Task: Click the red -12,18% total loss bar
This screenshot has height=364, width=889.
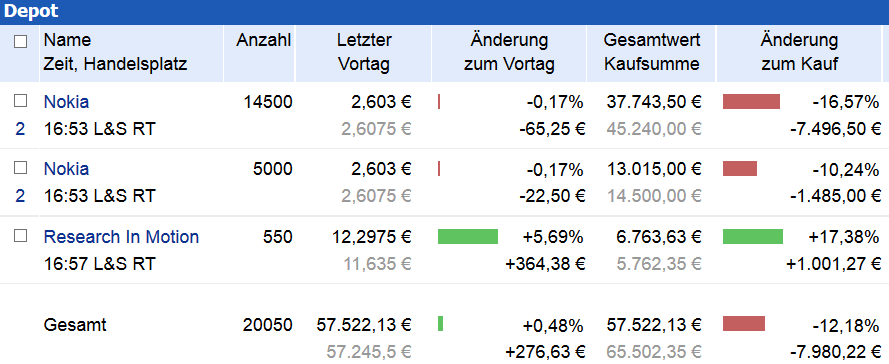Action: (x=744, y=324)
